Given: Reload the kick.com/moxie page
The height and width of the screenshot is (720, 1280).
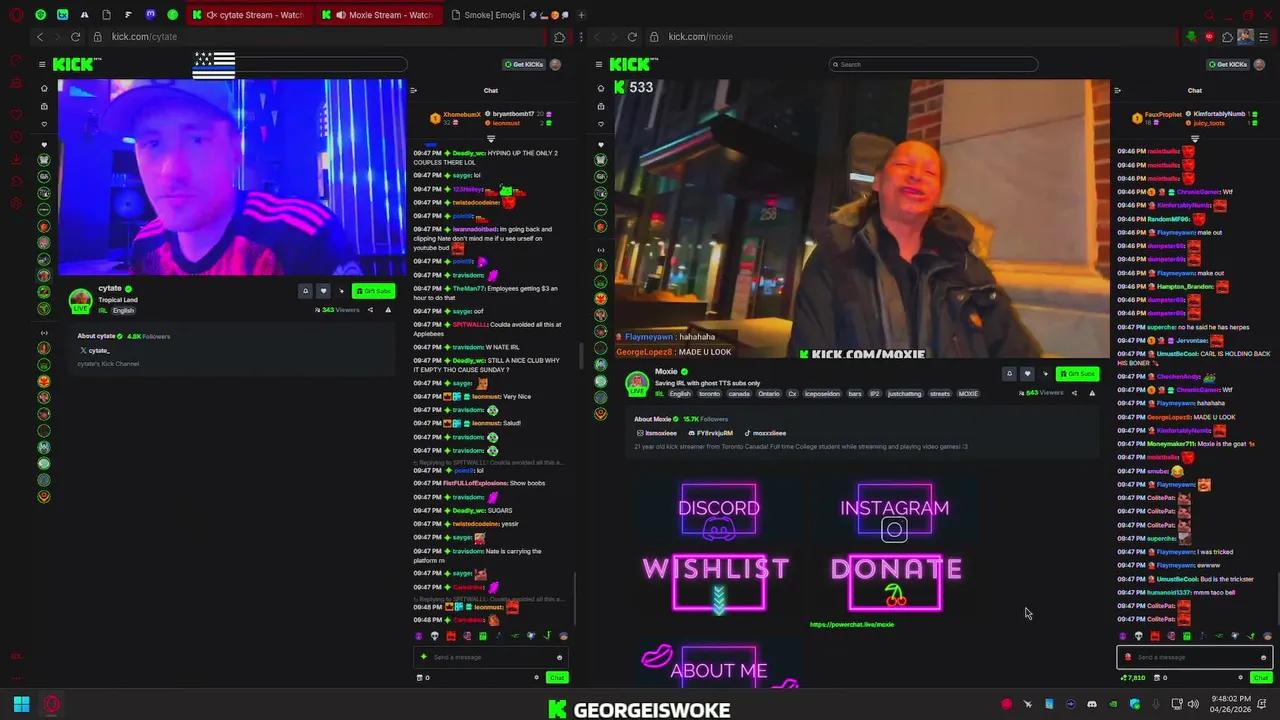Looking at the screenshot, I should 632,37.
